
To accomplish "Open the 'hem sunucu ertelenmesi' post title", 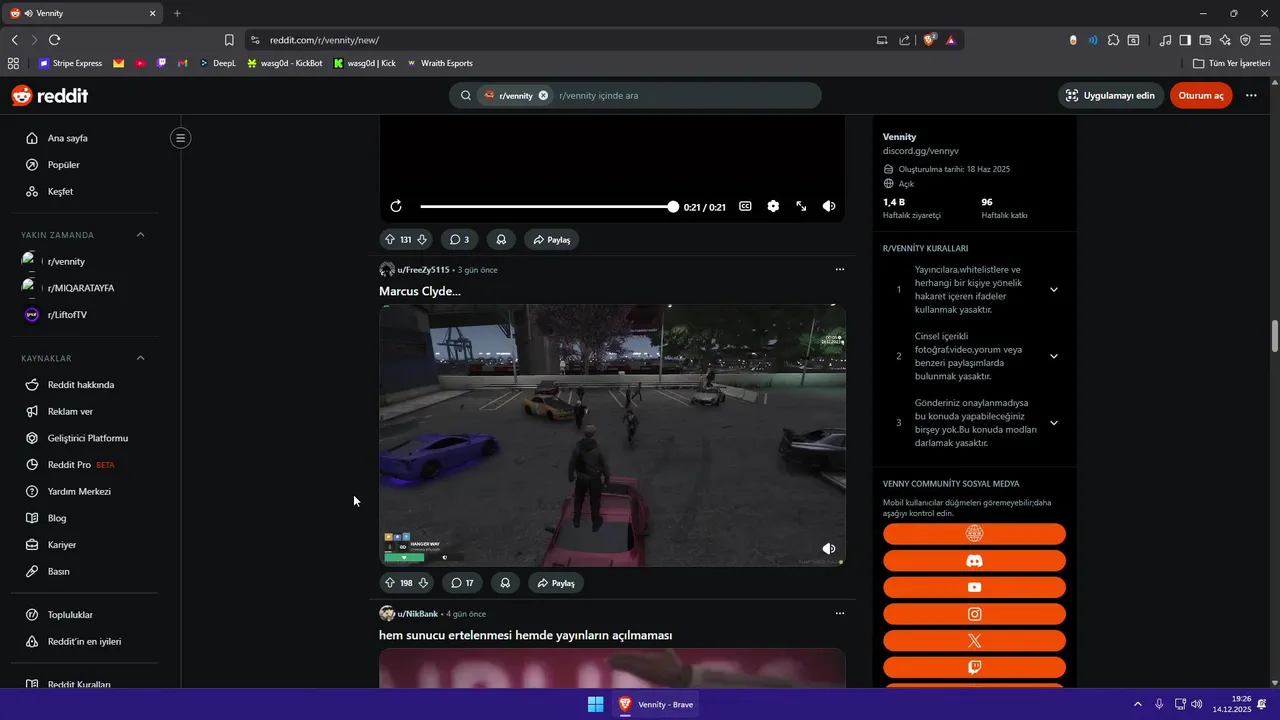I will coord(525,636).
